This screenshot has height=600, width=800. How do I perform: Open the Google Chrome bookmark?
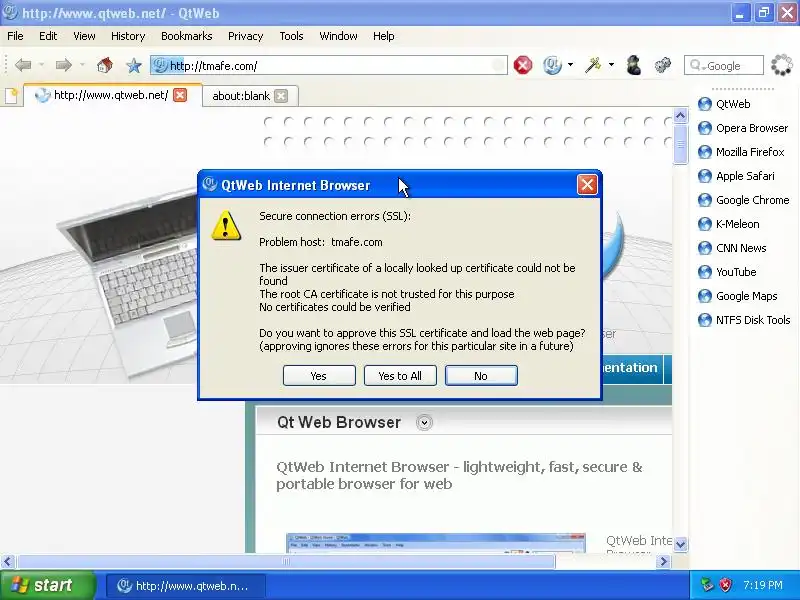click(743, 200)
